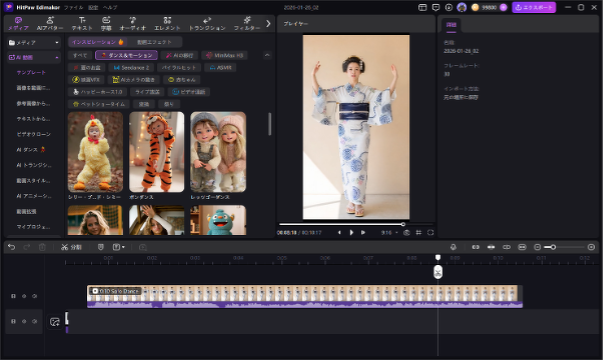Collapse the AI 動画 sidebar section
604x360 pixels.
[57, 57]
